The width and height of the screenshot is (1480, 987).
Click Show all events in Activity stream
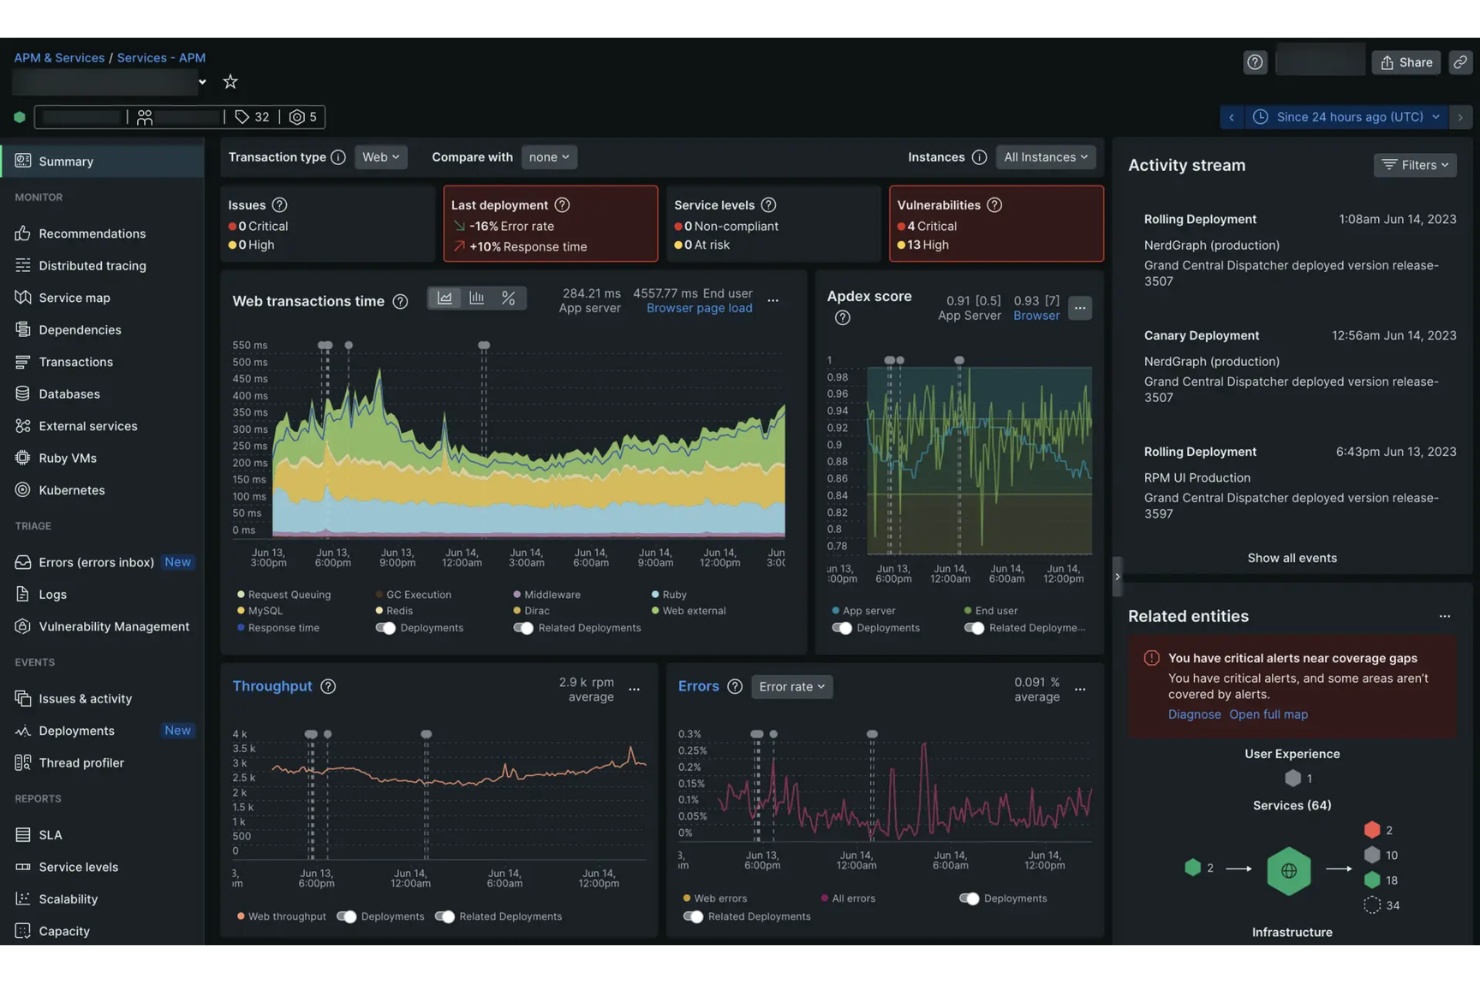pos(1292,557)
